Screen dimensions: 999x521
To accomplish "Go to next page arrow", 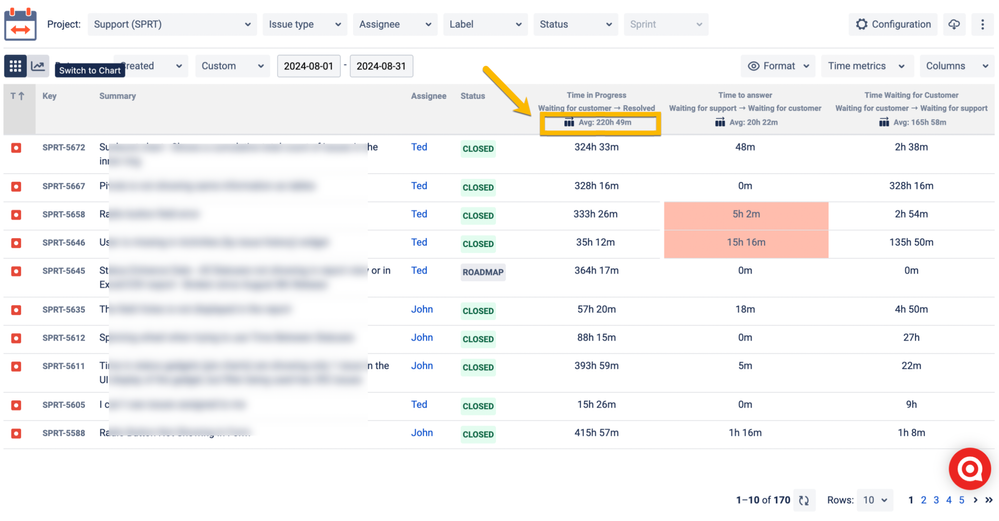I will [975, 500].
